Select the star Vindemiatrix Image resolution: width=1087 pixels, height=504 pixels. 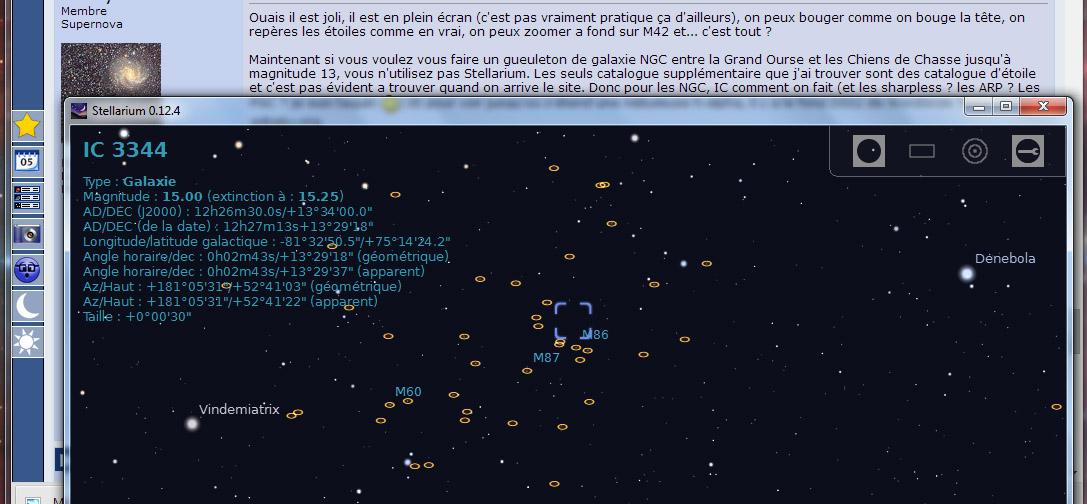click(192, 423)
